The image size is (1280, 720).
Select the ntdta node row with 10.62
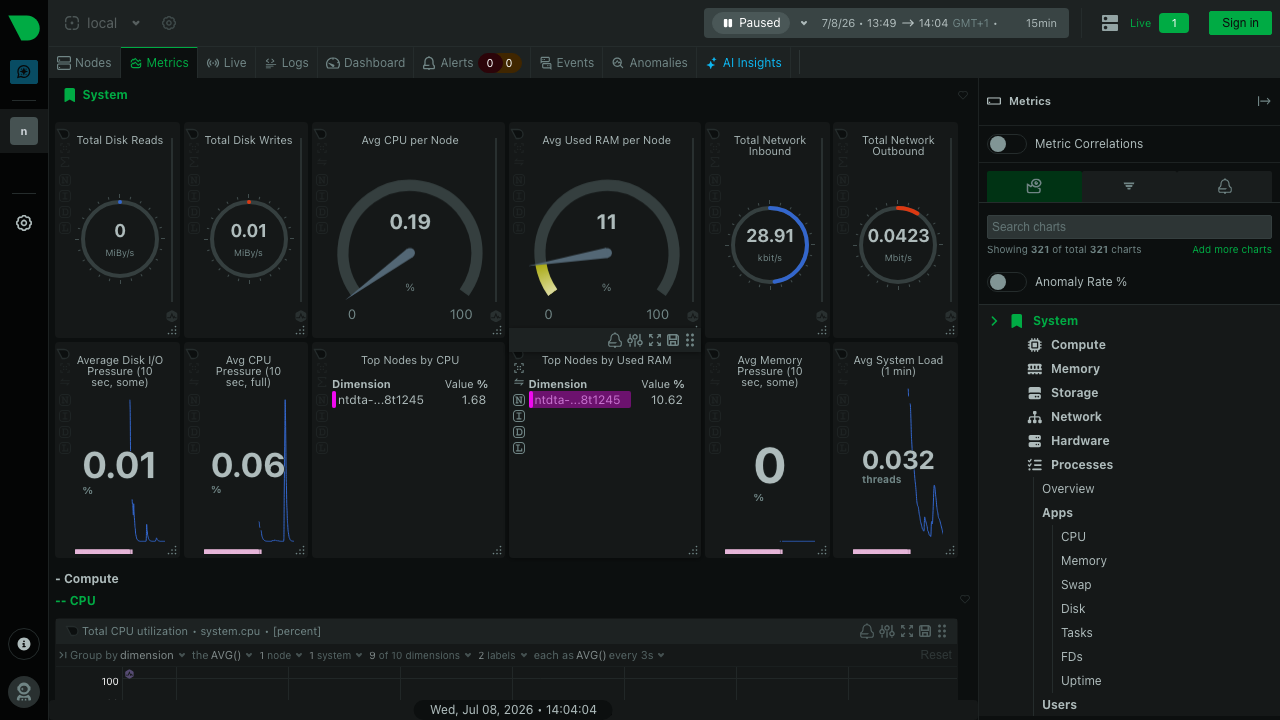[x=606, y=400]
